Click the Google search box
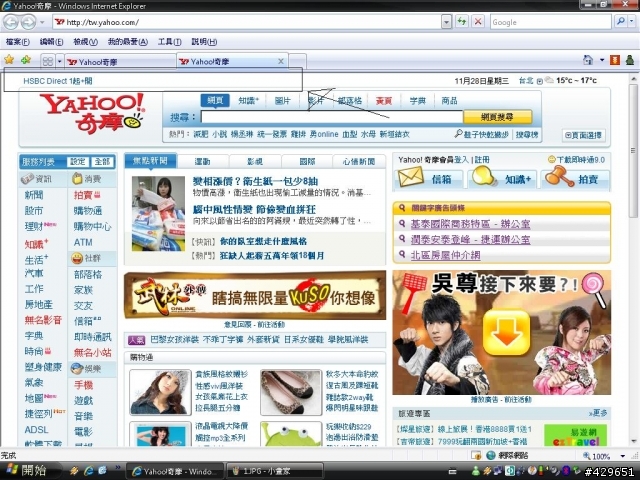This screenshot has height=480, width=640. click(551, 22)
